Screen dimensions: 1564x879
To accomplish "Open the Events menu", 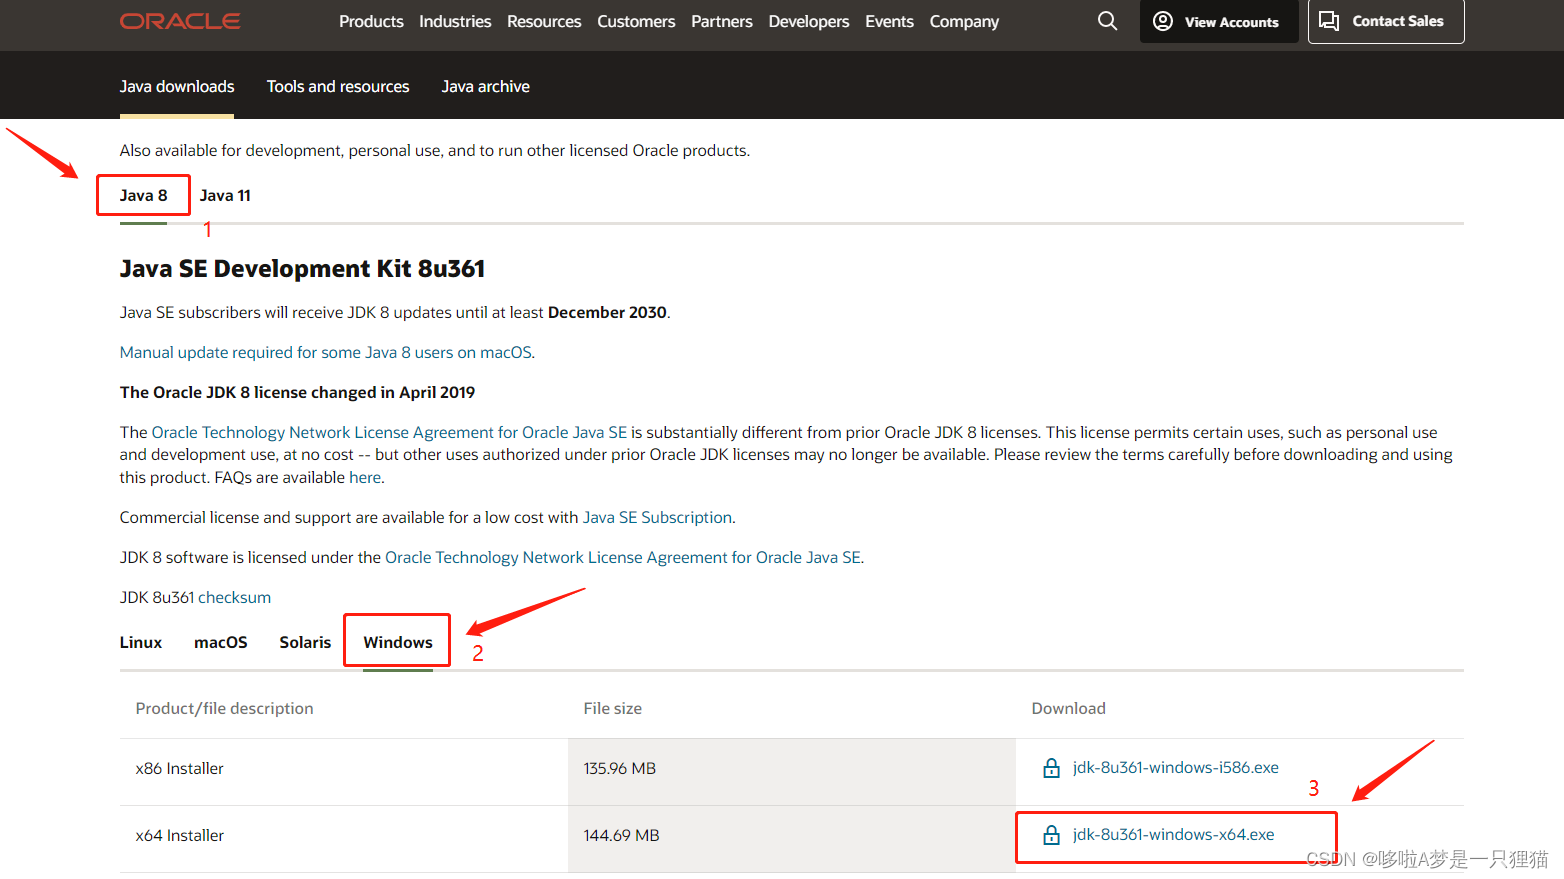I will click(x=889, y=21).
